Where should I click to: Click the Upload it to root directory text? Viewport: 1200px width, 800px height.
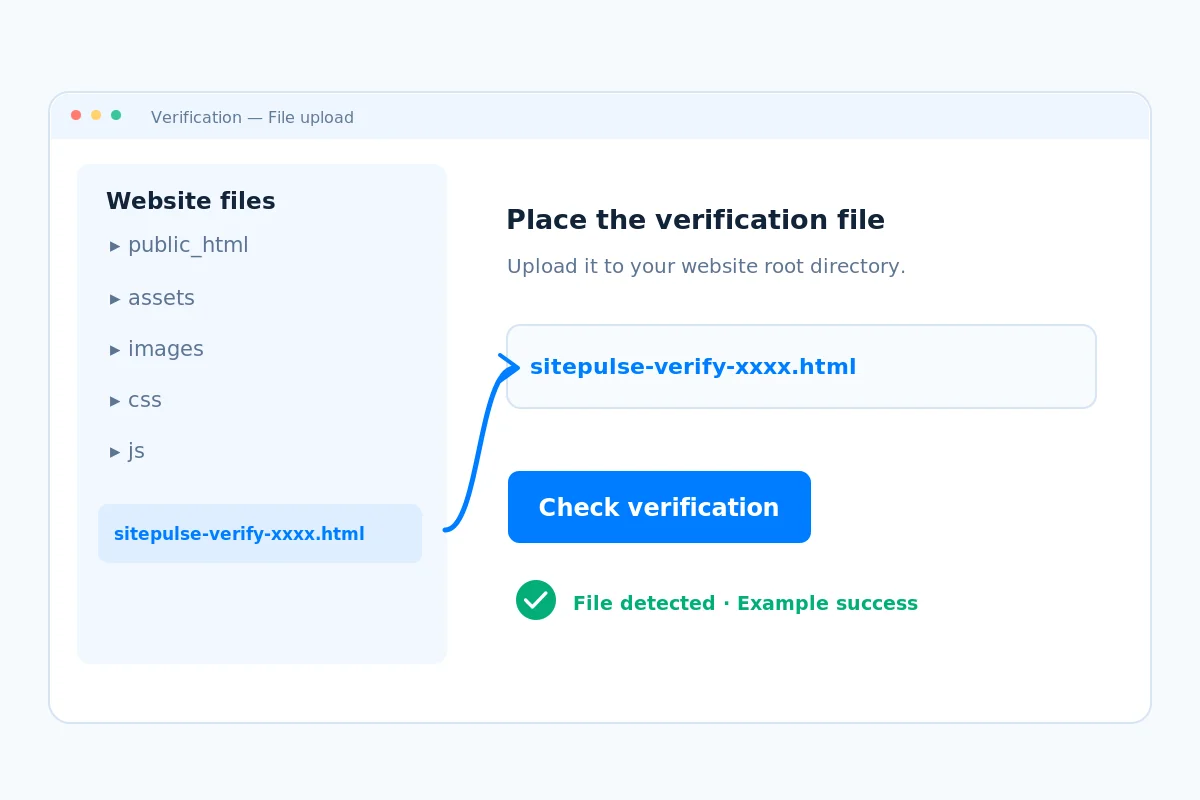point(706,266)
